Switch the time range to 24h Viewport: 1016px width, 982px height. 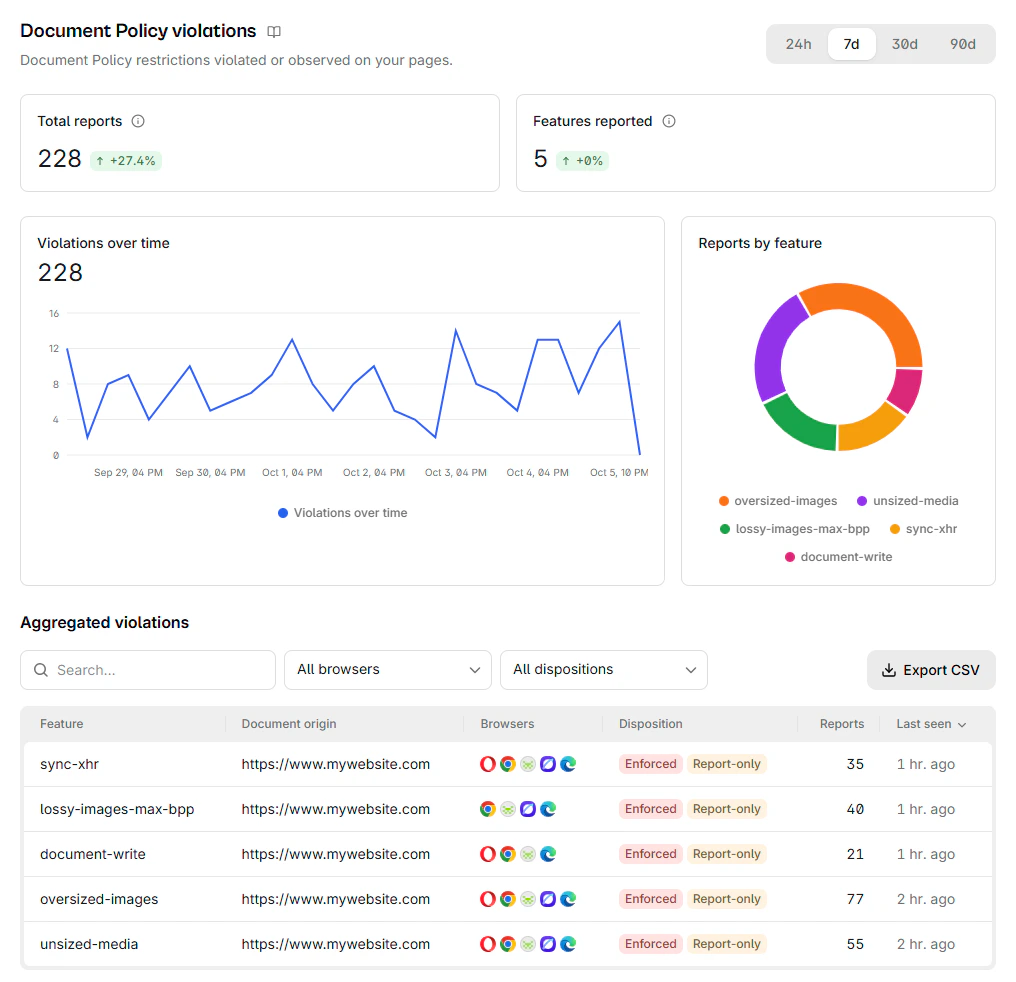(798, 44)
